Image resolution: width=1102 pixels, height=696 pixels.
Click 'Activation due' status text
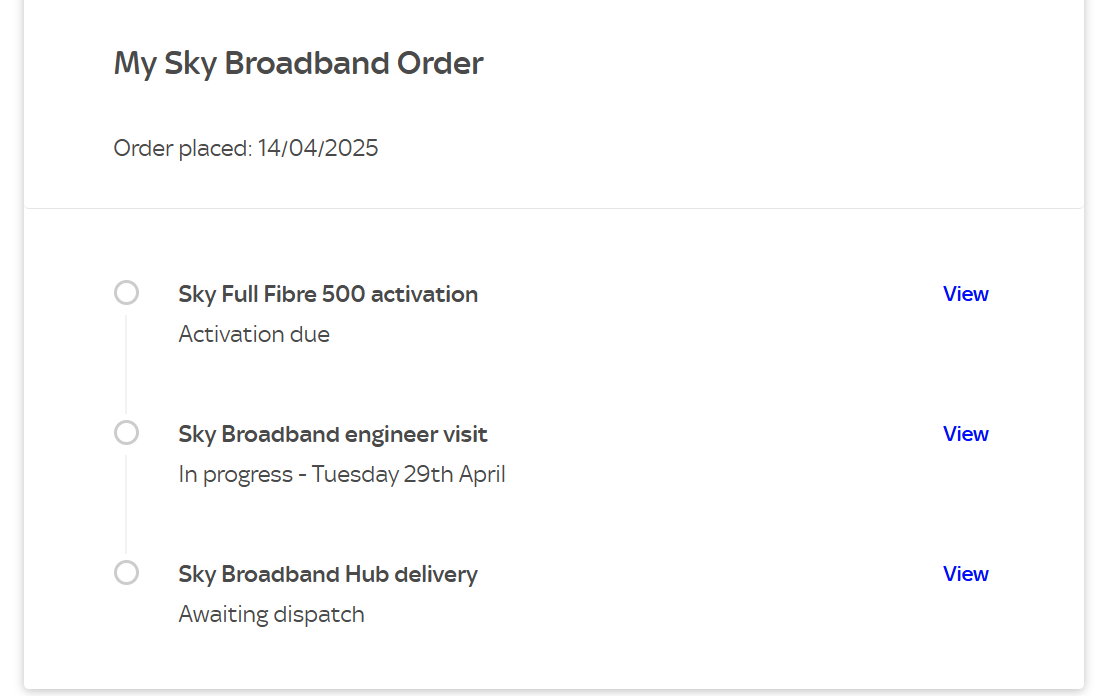pyautogui.click(x=254, y=333)
